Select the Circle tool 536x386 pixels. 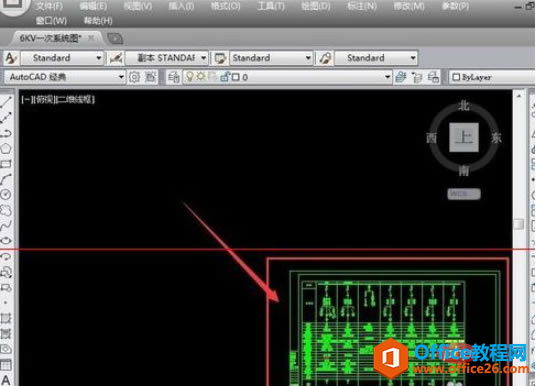pyautogui.click(x=6, y=195)
